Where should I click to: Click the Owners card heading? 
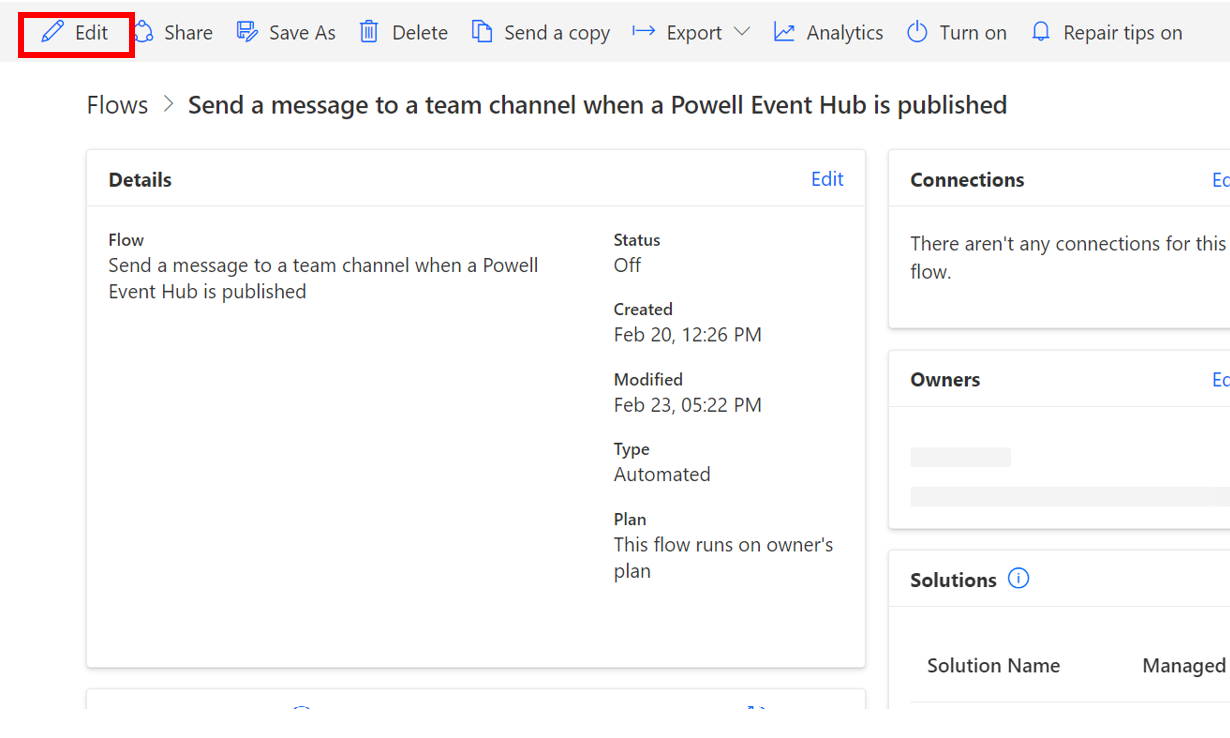click(945, 380)
